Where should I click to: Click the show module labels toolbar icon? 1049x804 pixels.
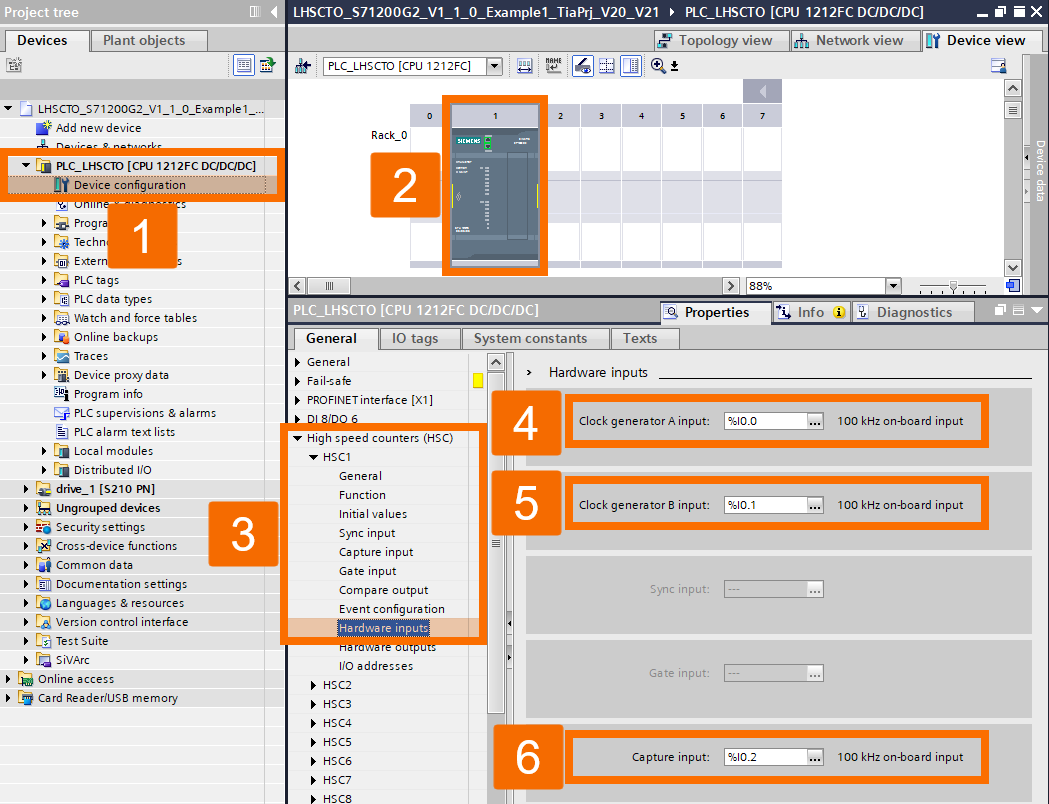click(x=524, y=66)
